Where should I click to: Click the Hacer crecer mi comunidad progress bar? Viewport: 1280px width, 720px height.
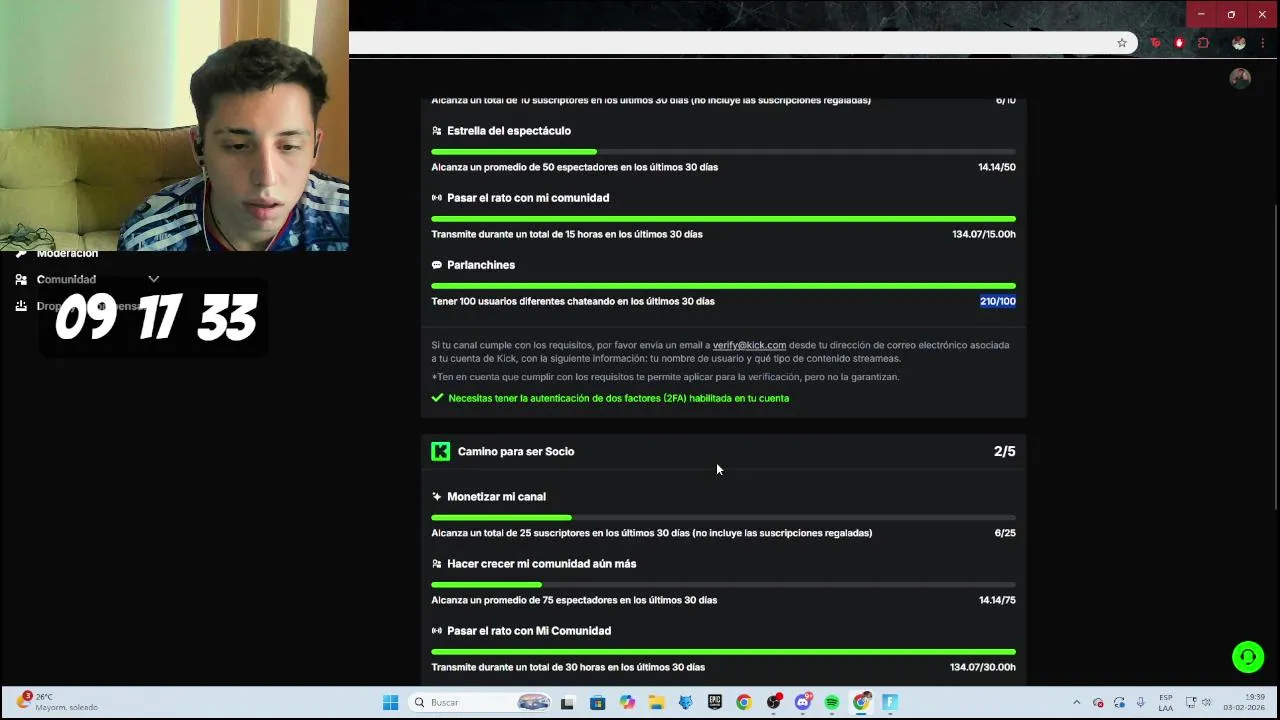click(x=723, y=585)
